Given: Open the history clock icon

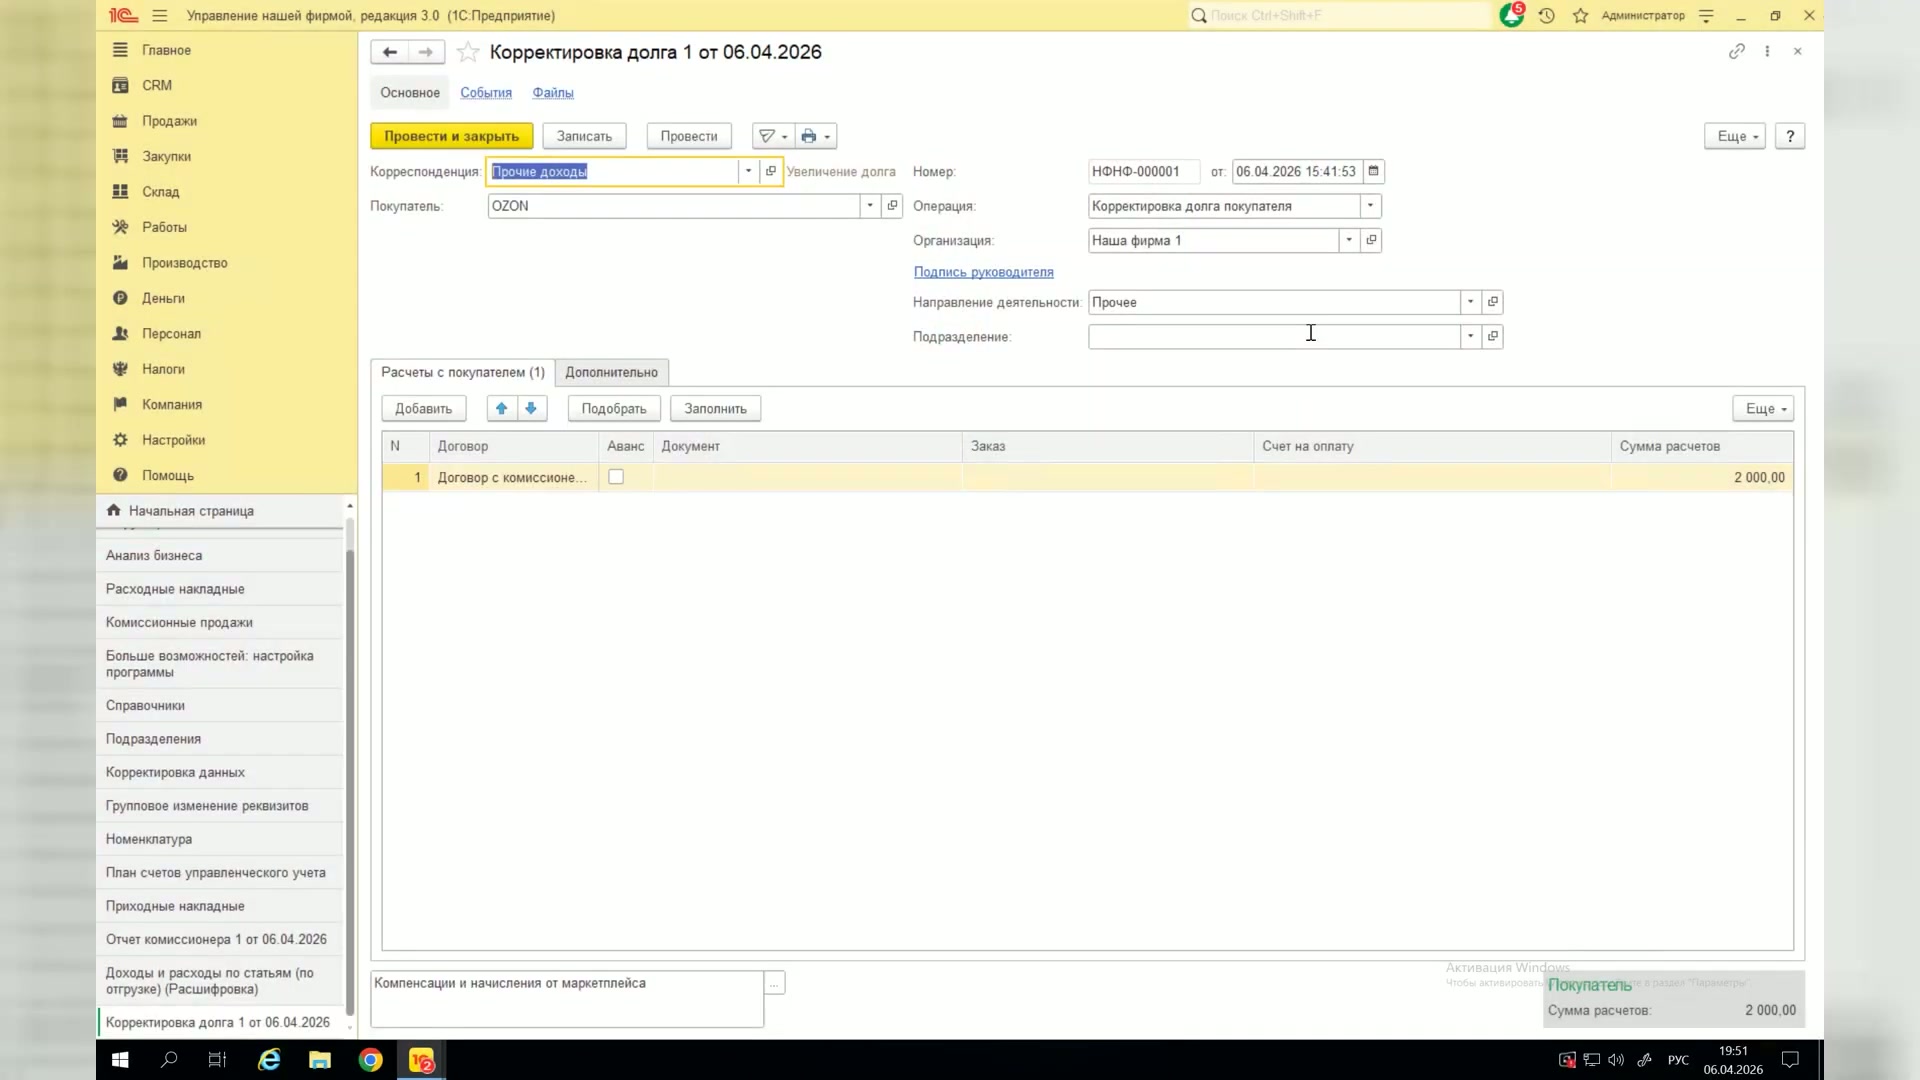Looking at the screenshot, I should [1546, 16].
